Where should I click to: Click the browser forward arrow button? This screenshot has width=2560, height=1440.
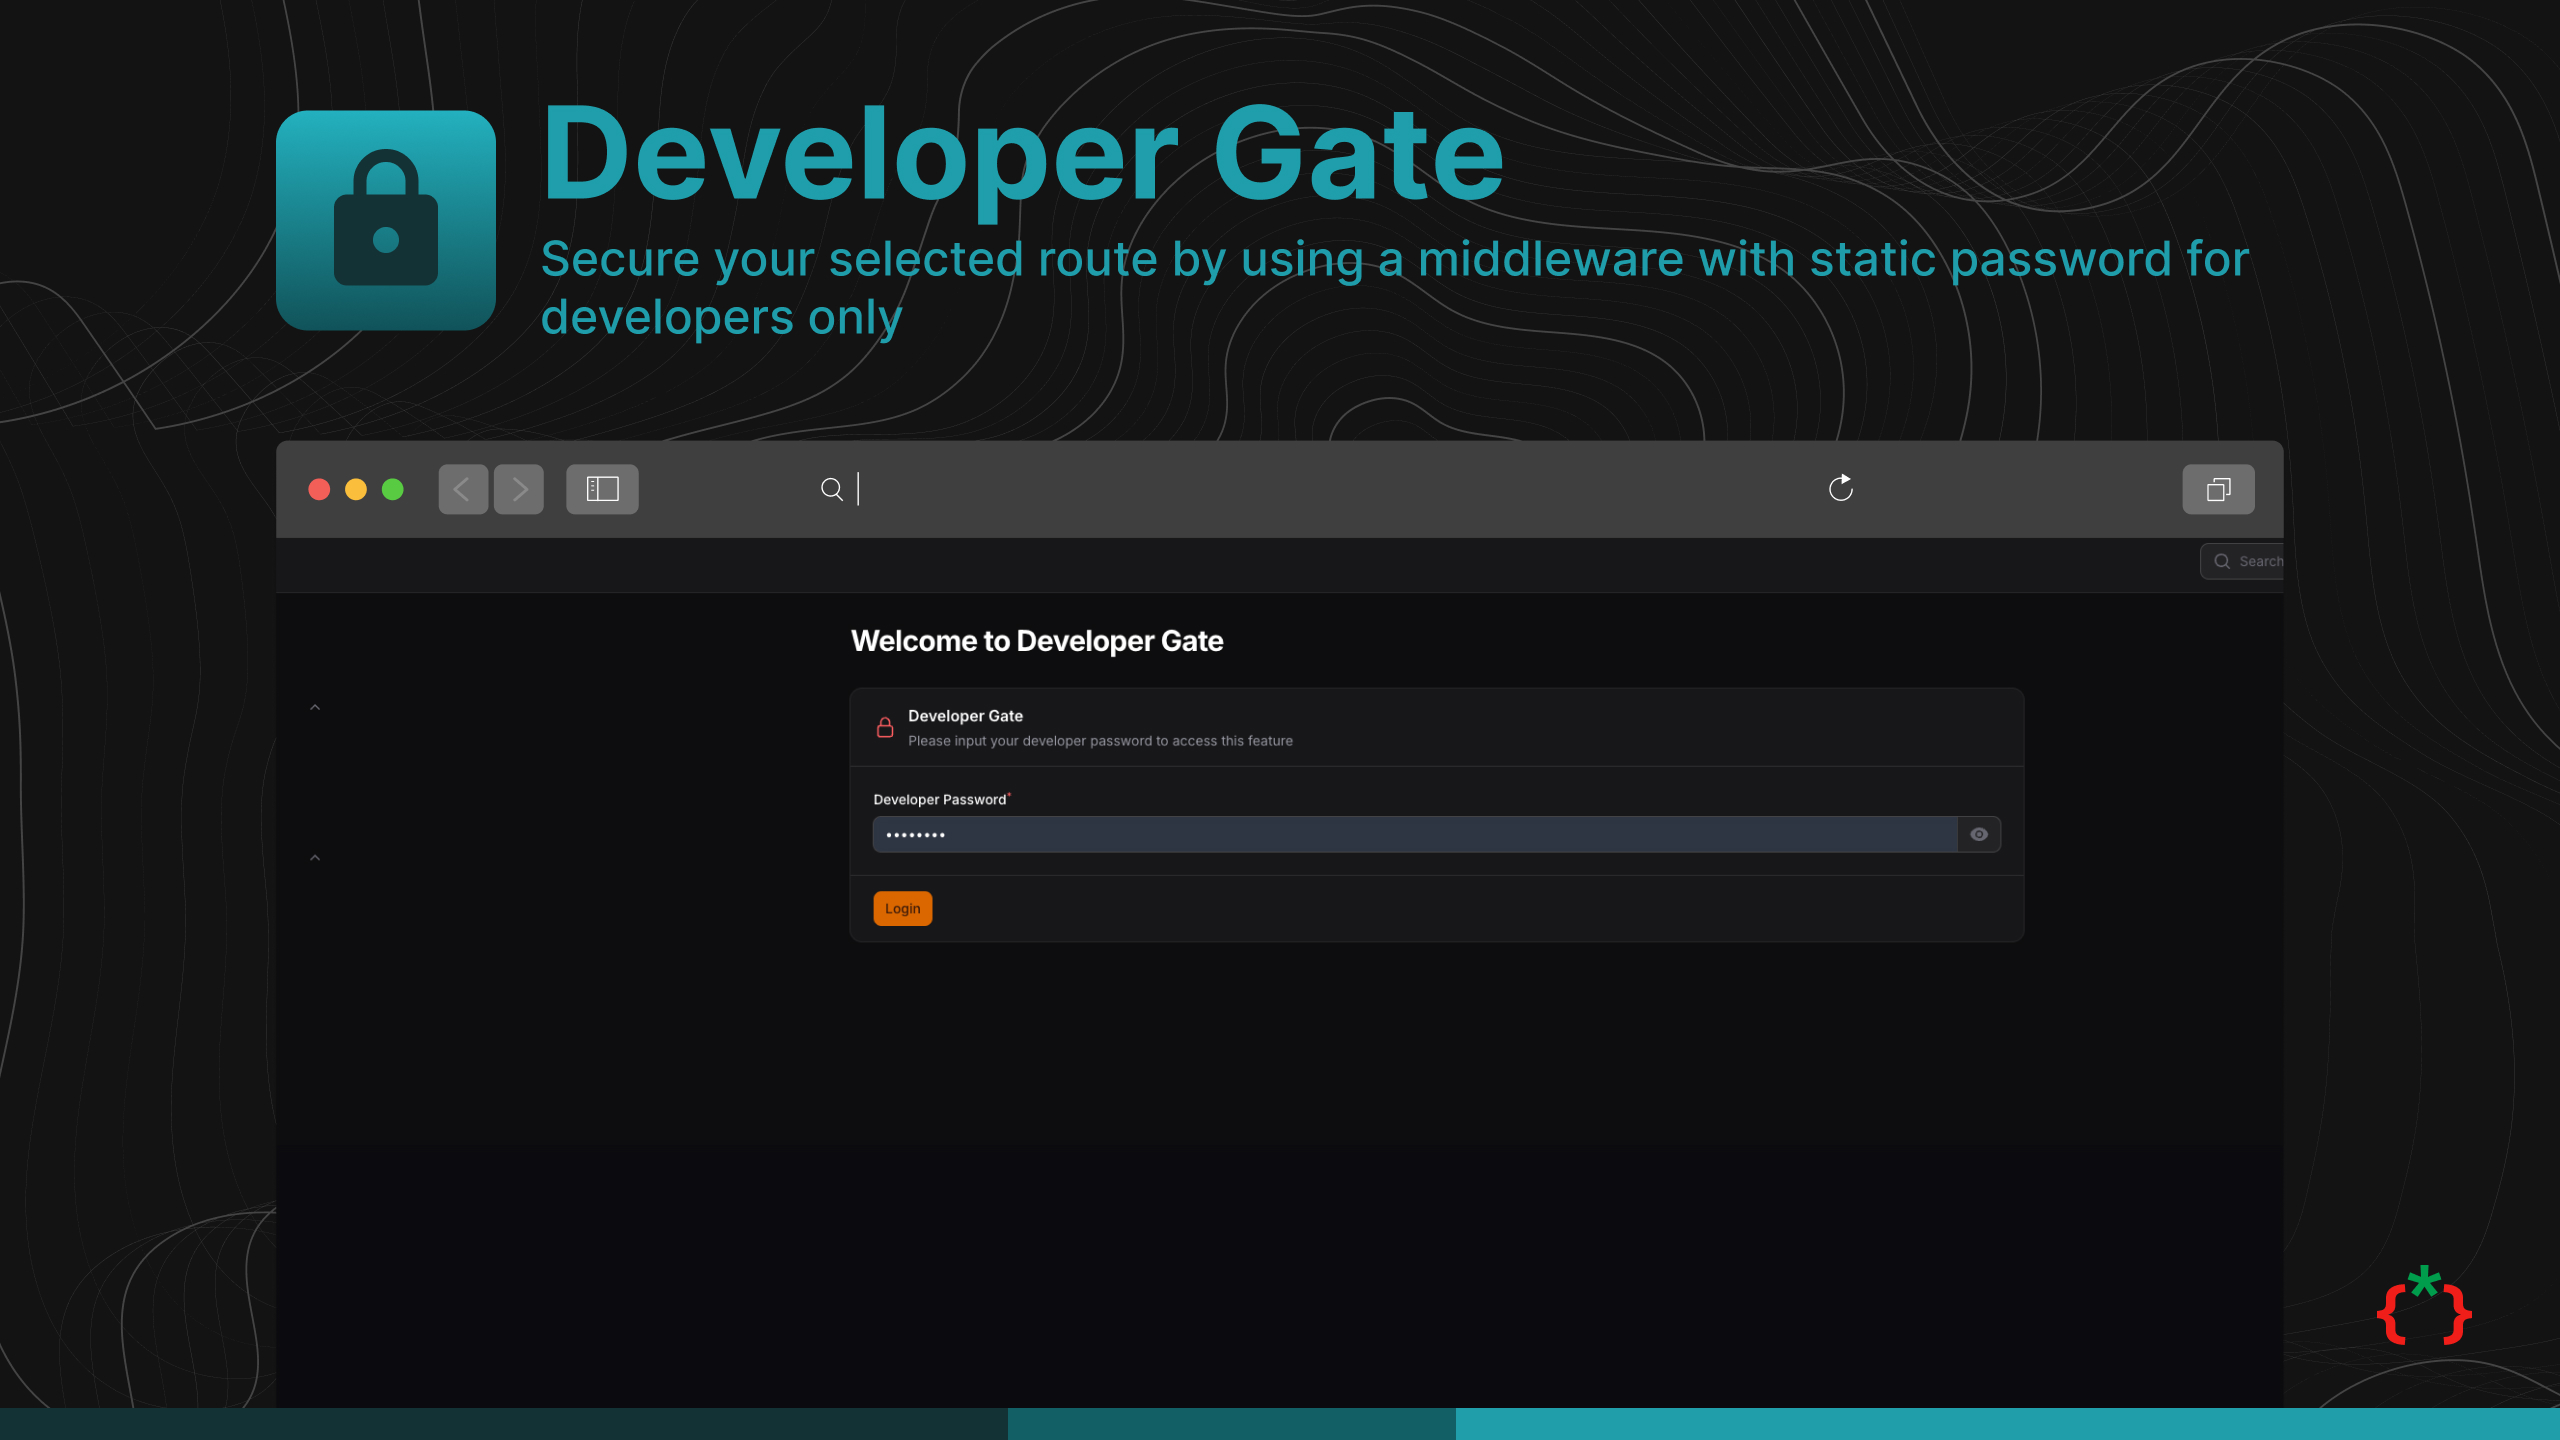[519, 489]
